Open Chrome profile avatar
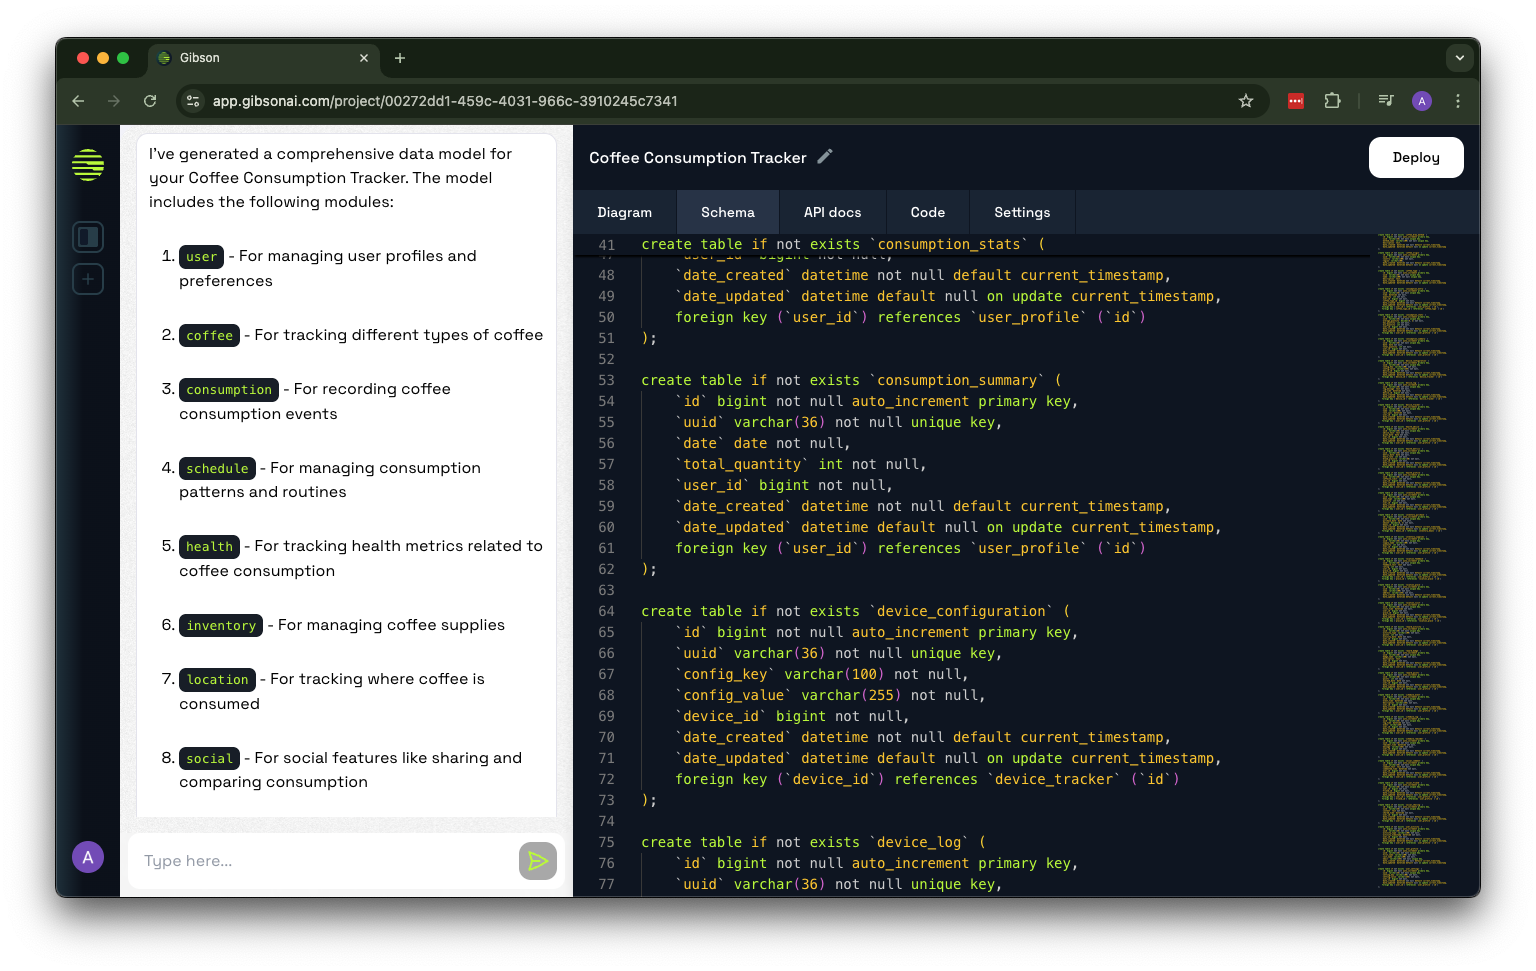This screenshot has width=1536, height=971. pyautogui.click(x=1422, y=101)
